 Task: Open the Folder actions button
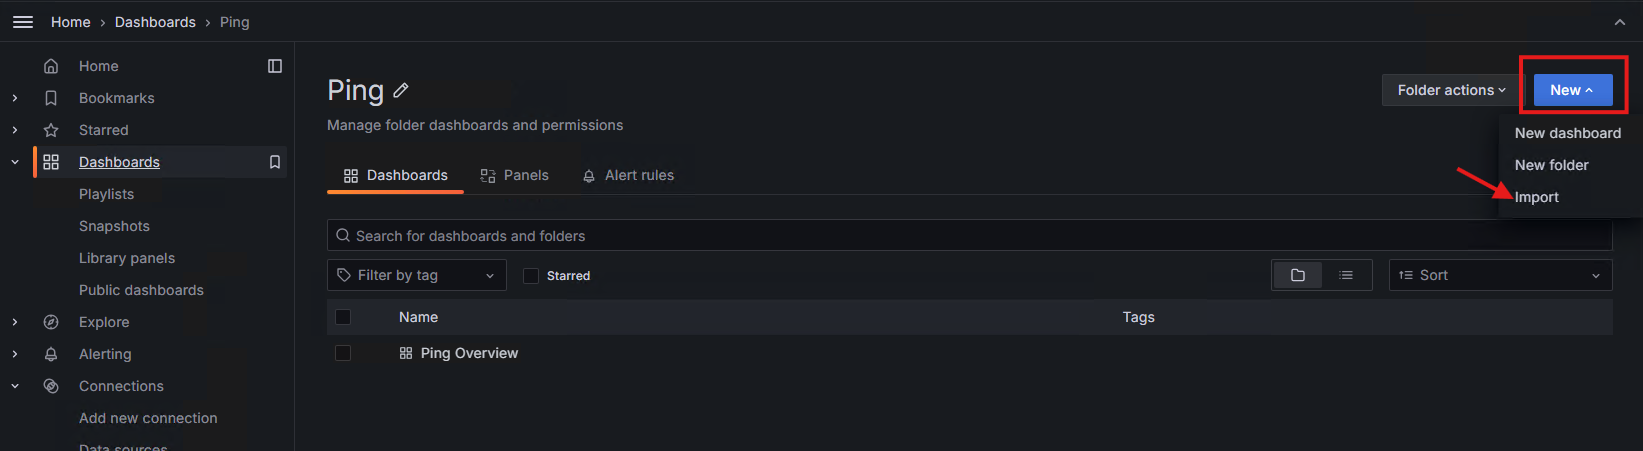[1451, 90]
